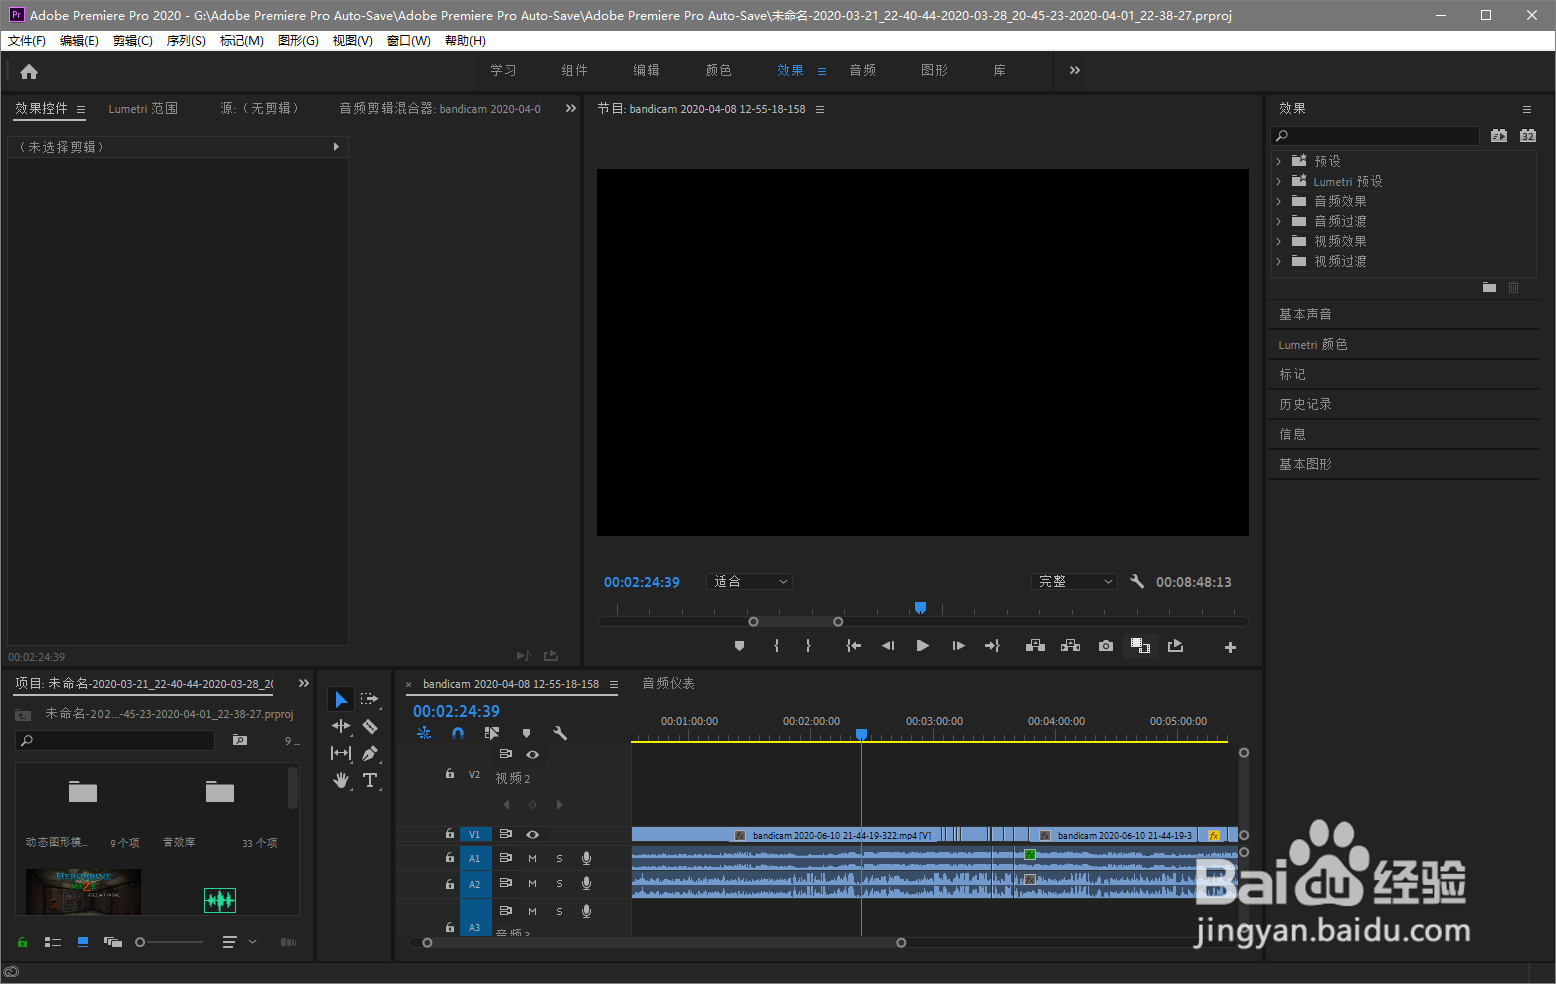Step forward one frame
Image resolution: width=1556 pixels, height=984 pixels.
958,646
